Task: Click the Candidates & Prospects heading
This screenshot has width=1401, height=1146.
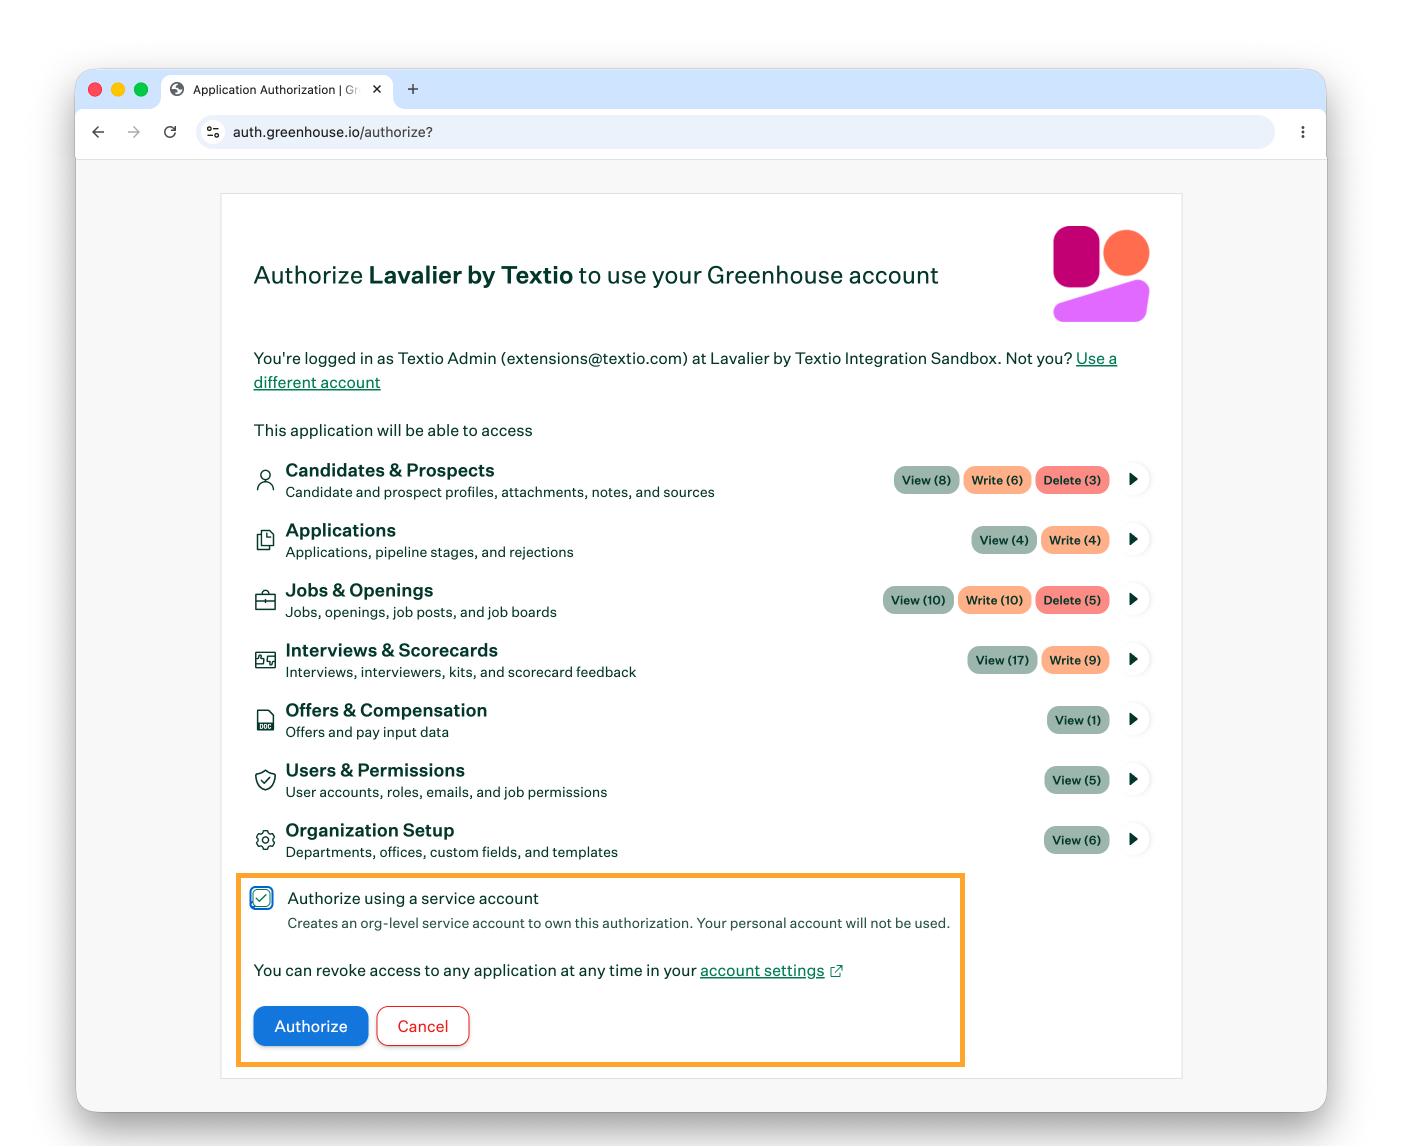Action: pyautogui.click(x=390, y=470)
